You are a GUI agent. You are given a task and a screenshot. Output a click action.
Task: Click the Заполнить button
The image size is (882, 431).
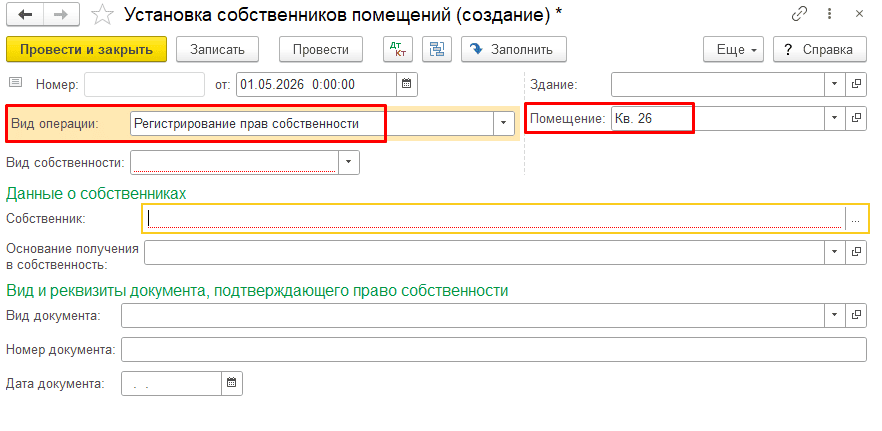[514, 50]
